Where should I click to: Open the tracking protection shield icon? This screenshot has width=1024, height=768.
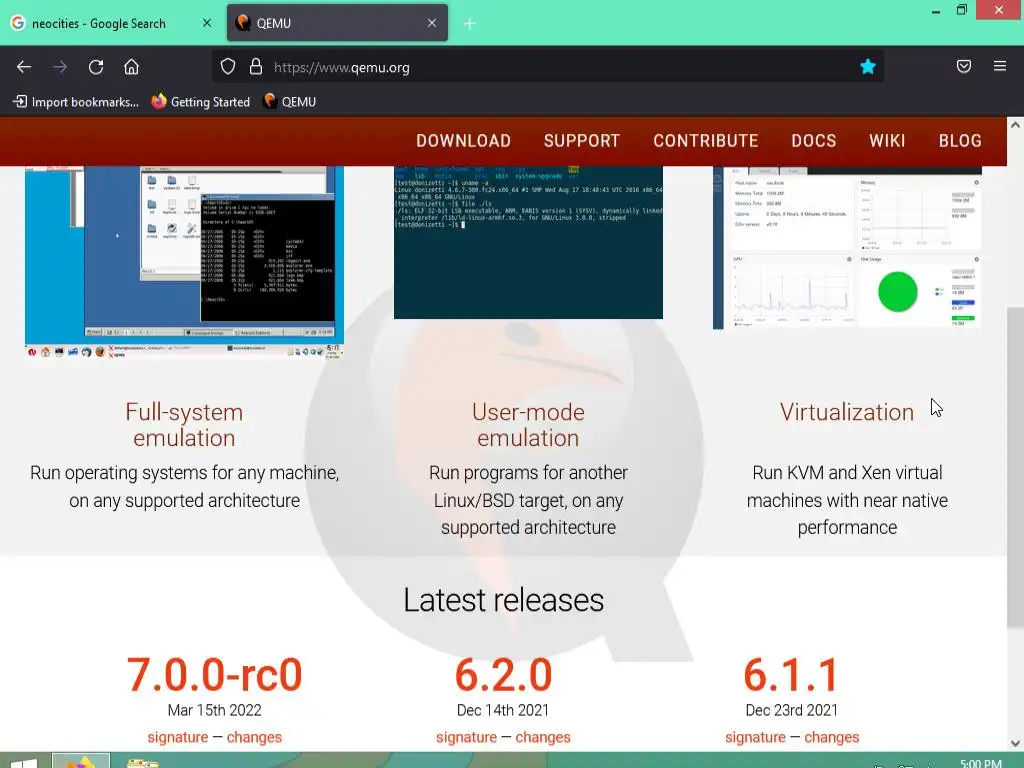(227, 67)
